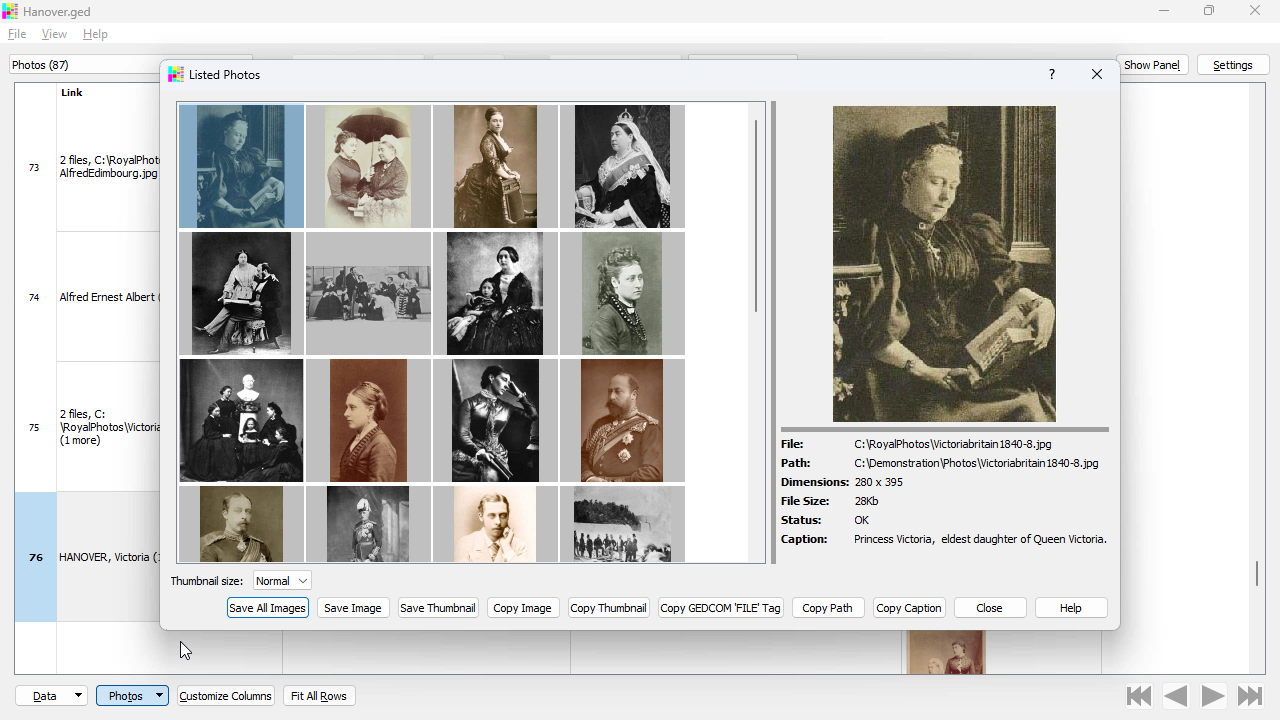Click Copy GEDCOM 'FILE' Tag button
Viewport: 1280px width, 720px height.
point(720,608)
